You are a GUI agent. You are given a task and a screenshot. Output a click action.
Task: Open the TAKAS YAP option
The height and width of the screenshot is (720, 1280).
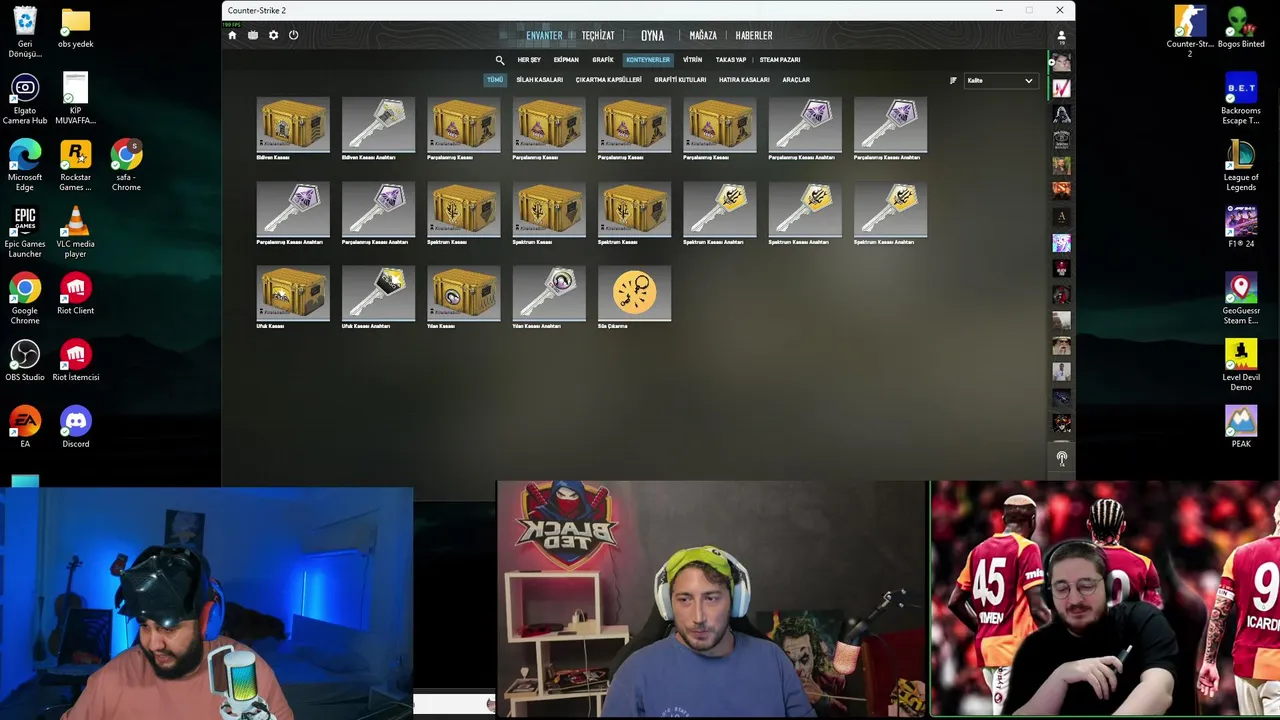coord(731,60)
